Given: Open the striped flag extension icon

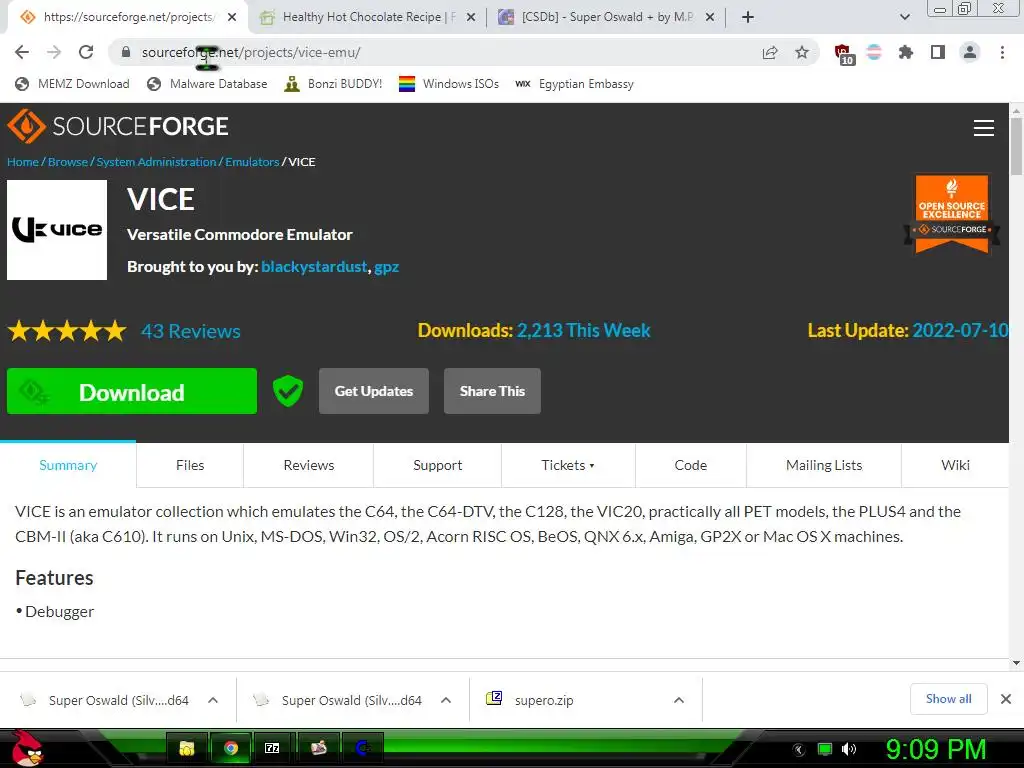Looking at the screenshot, I should [874, 52].
